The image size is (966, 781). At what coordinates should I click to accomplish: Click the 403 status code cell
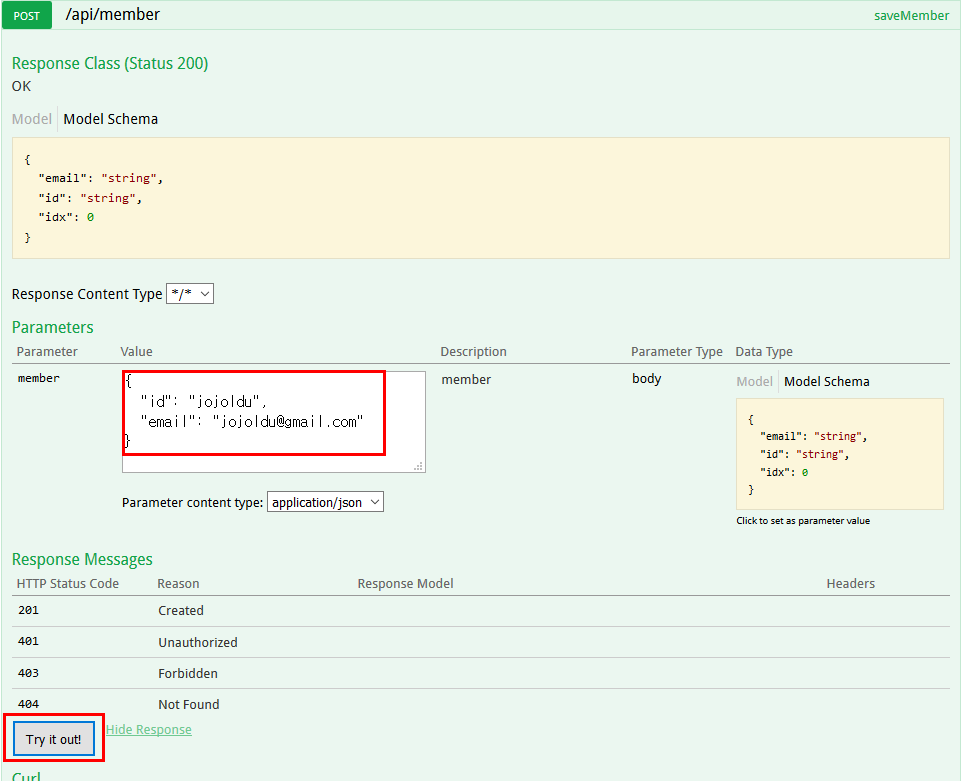(28, 673)
